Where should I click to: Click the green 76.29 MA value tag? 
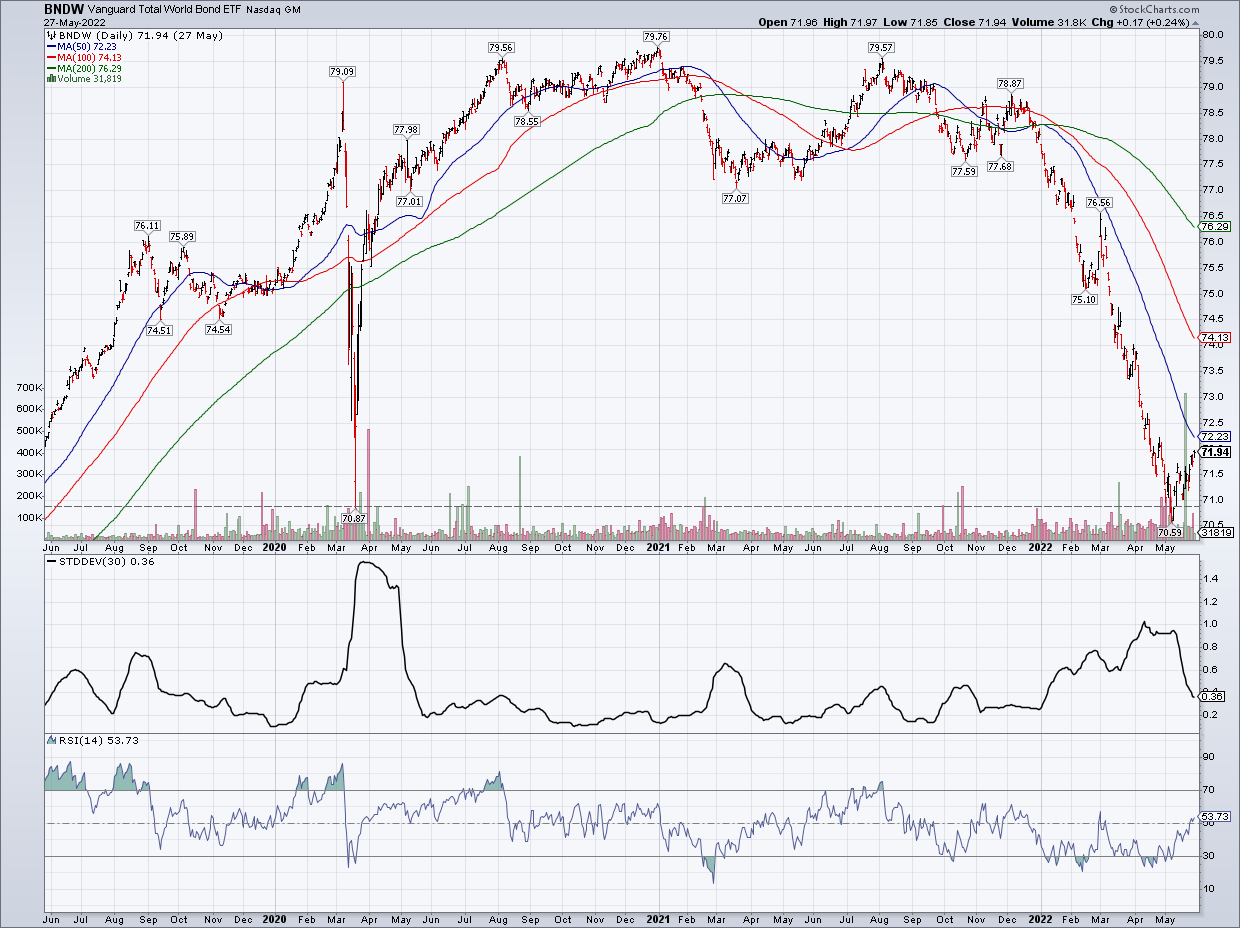pos(1216,227)
